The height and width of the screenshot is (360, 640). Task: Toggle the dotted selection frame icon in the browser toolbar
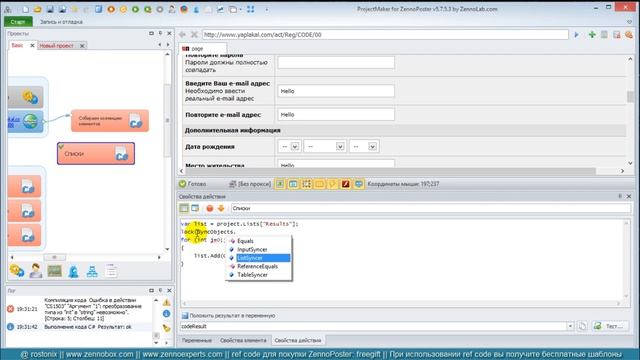(x=306, y=184)
